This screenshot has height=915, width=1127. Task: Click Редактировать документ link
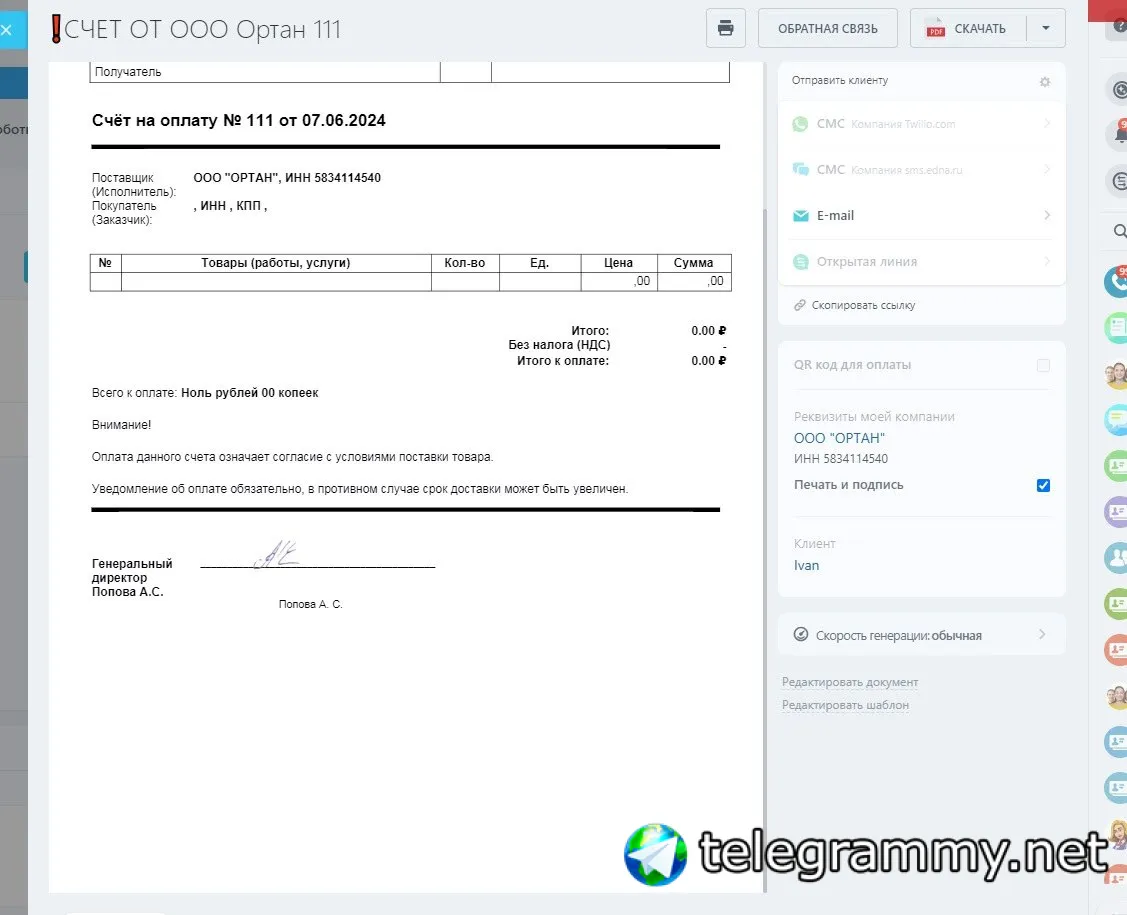850,681
